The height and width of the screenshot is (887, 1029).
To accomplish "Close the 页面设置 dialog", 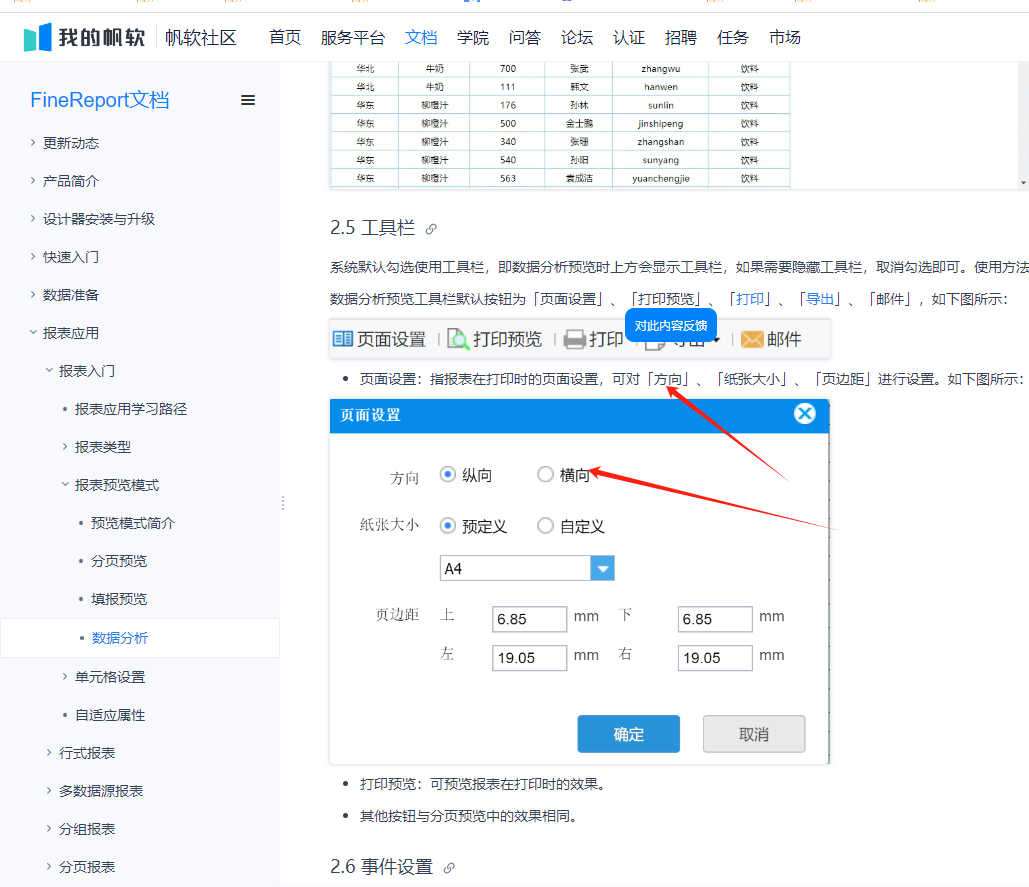I will [x=805, y=414].
